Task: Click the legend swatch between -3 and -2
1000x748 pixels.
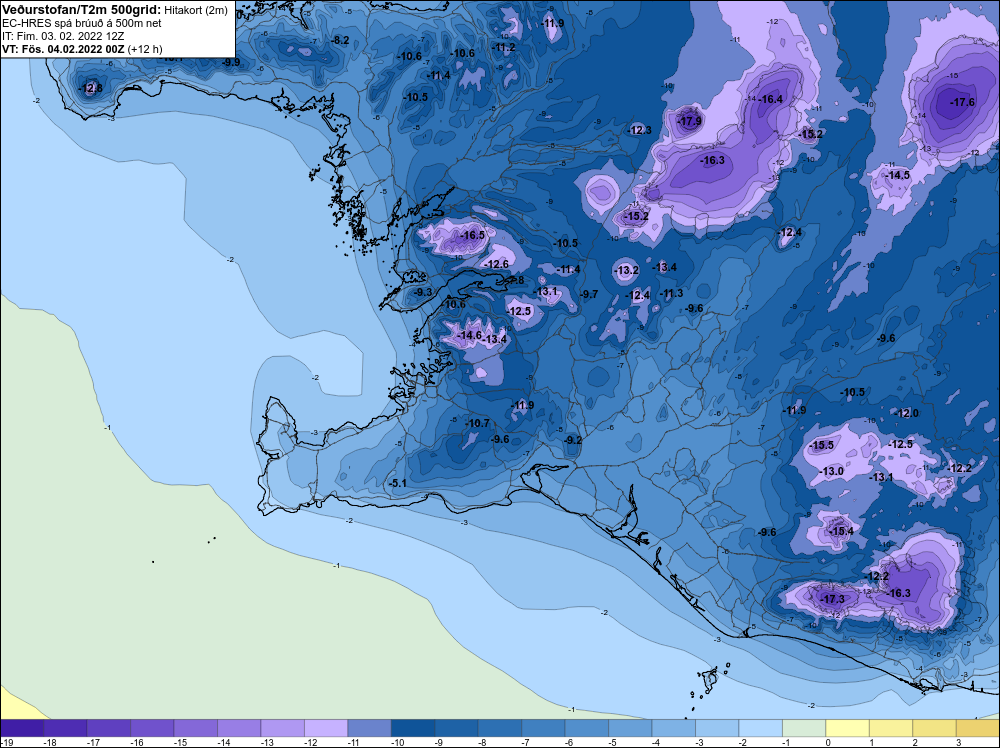Action: point(717,728)
